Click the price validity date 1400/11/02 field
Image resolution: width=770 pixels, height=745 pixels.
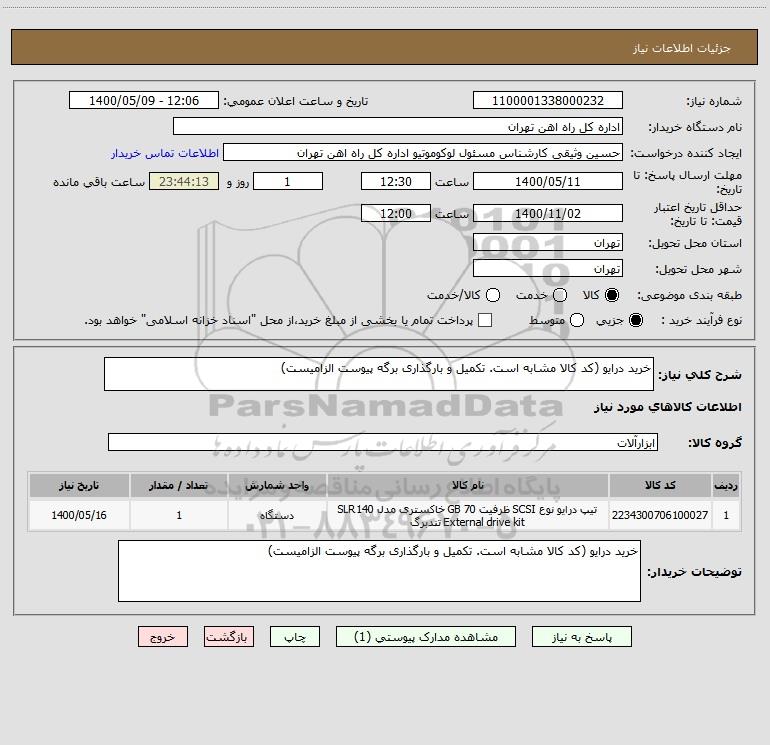point(548,213)
